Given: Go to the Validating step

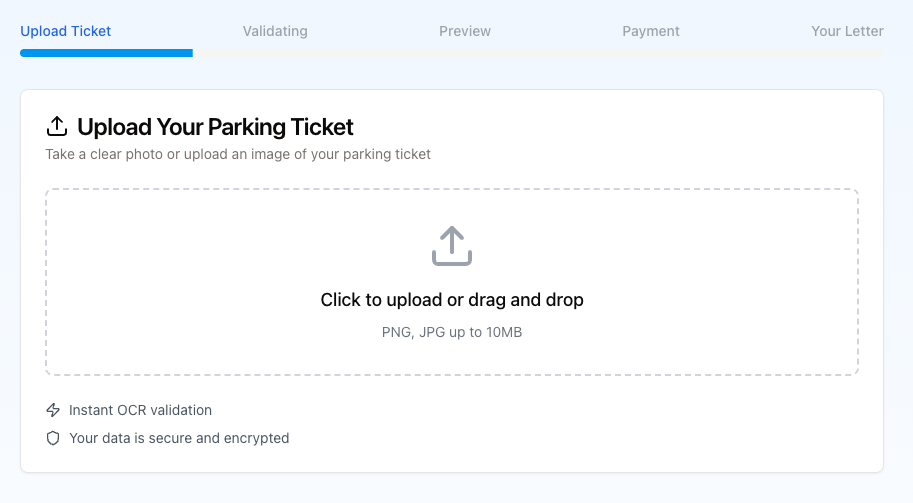Looking at the screenshot, I should point(275,31).
